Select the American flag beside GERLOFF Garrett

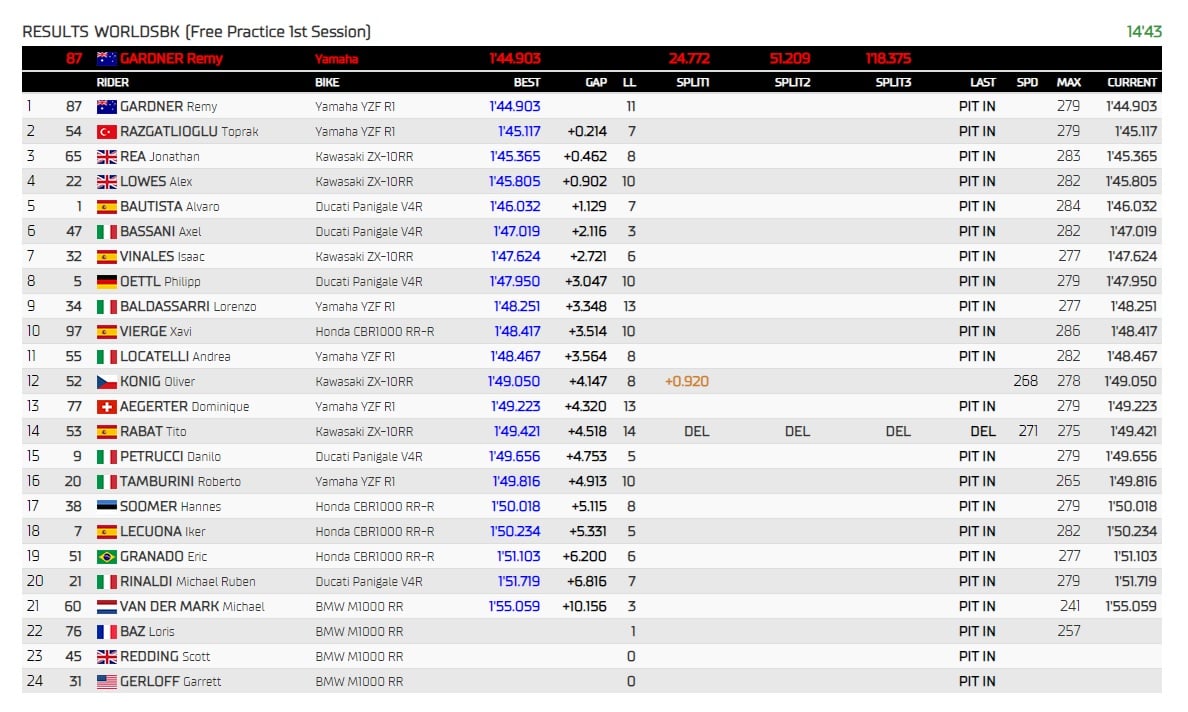click(x=107, y=682)
